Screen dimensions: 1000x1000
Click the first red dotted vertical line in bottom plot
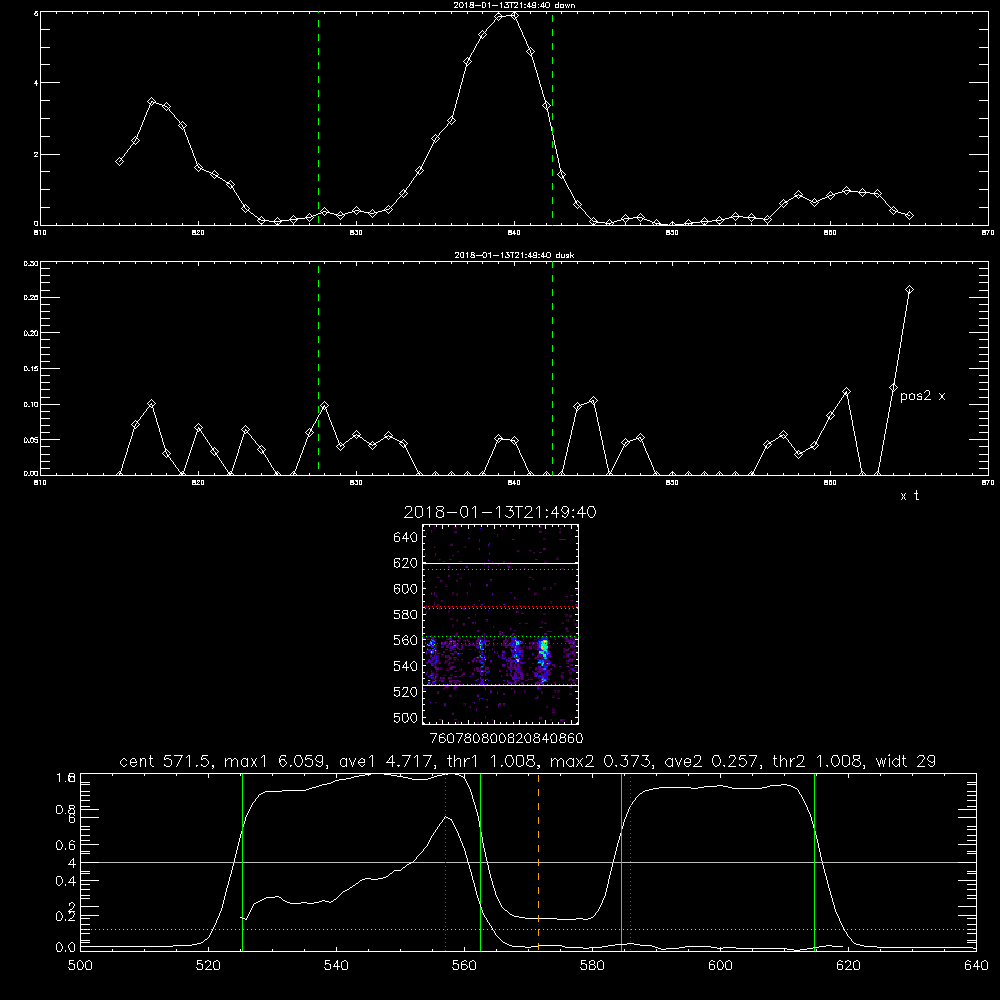[445, 861]
